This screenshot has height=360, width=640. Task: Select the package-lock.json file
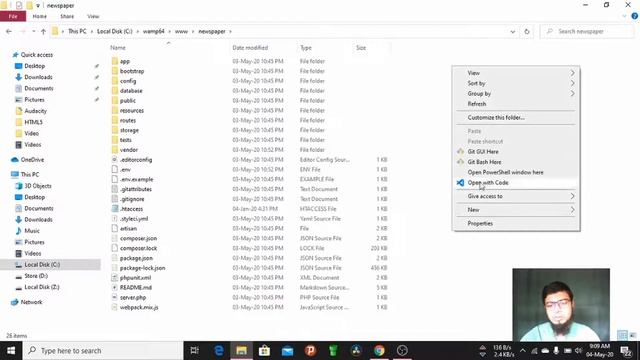142,268
